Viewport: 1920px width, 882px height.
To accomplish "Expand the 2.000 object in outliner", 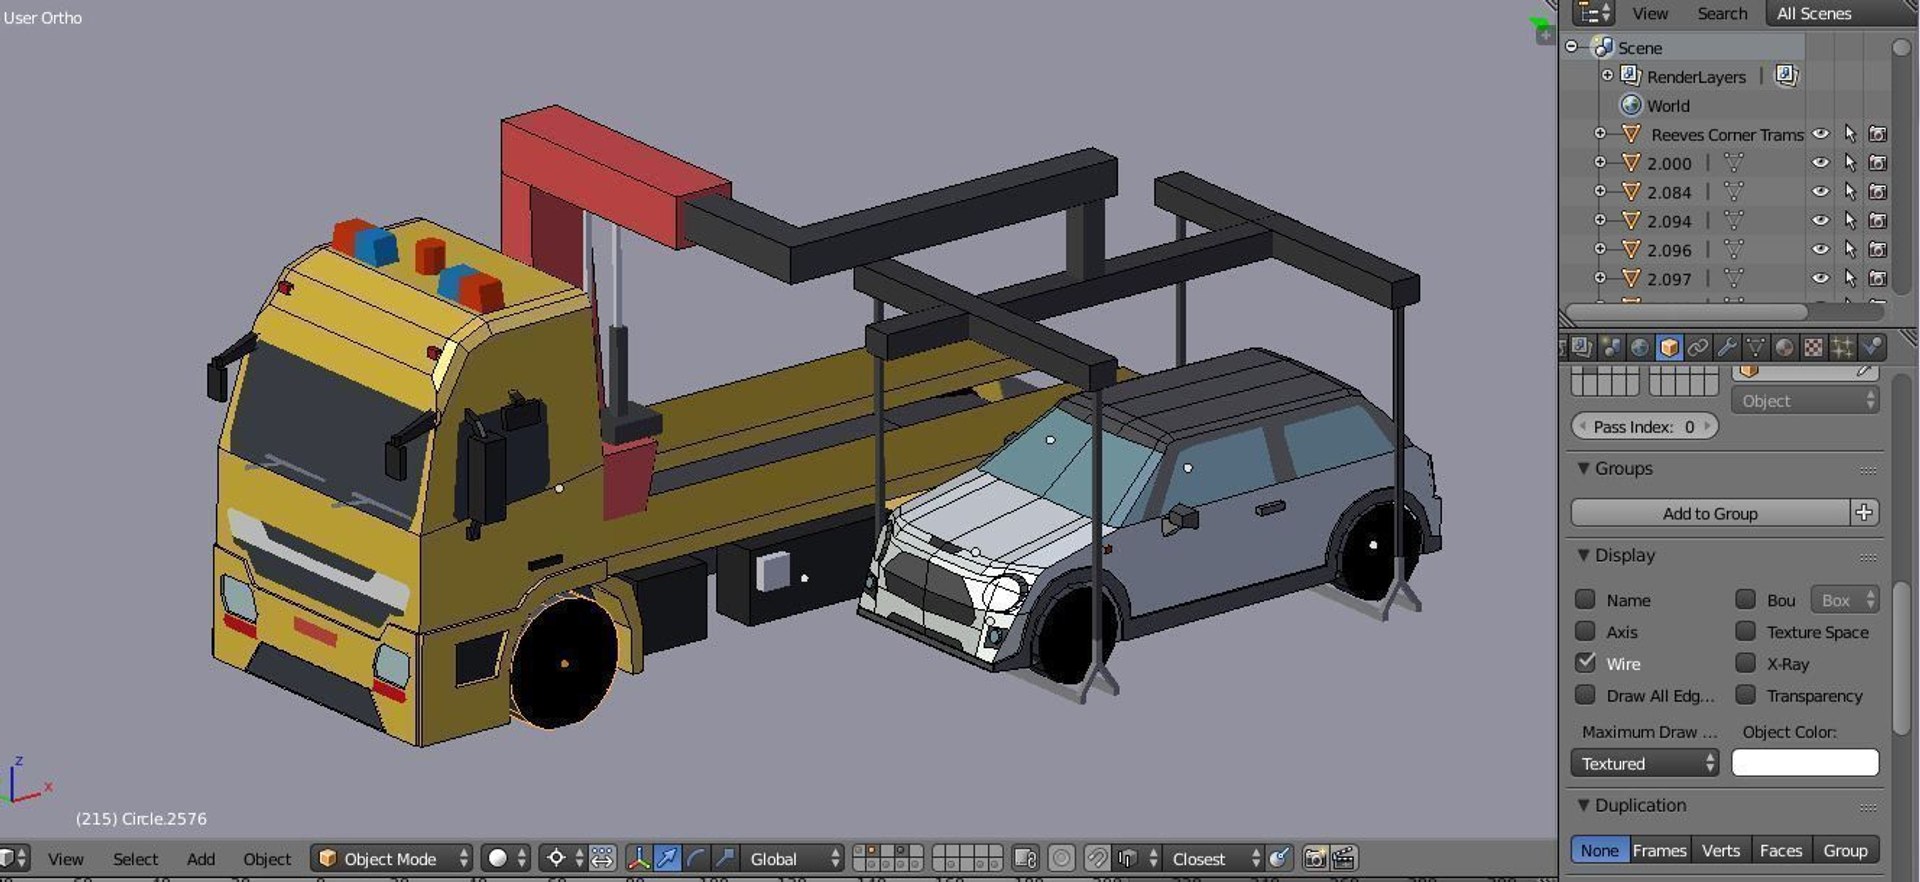I will point(1600,162).
